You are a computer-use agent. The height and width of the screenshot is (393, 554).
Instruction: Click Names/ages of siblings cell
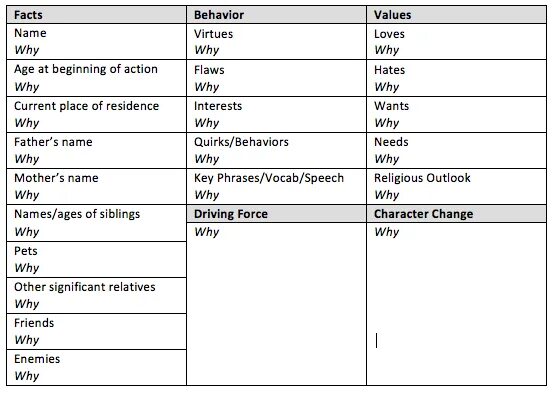(x=96, y=223)
